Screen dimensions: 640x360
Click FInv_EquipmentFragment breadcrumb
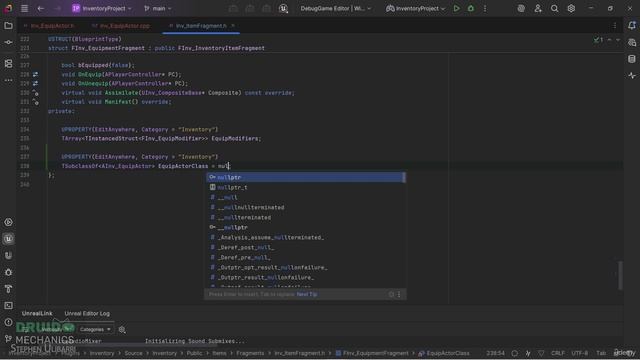[x=372, y=353]
